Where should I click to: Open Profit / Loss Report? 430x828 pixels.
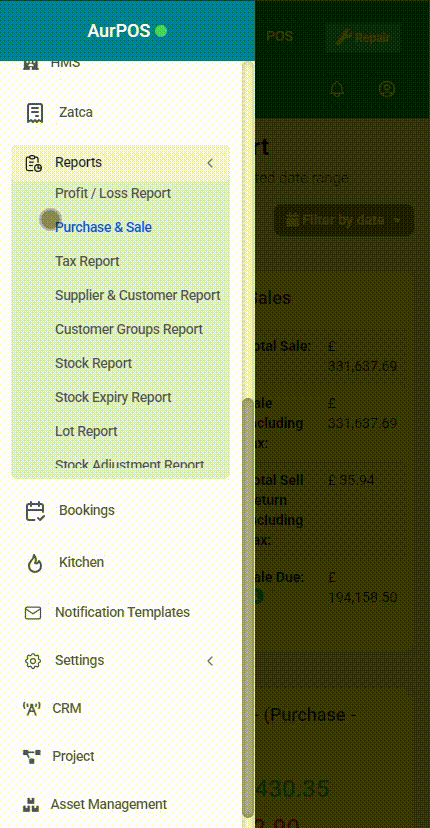click(113, 193)
